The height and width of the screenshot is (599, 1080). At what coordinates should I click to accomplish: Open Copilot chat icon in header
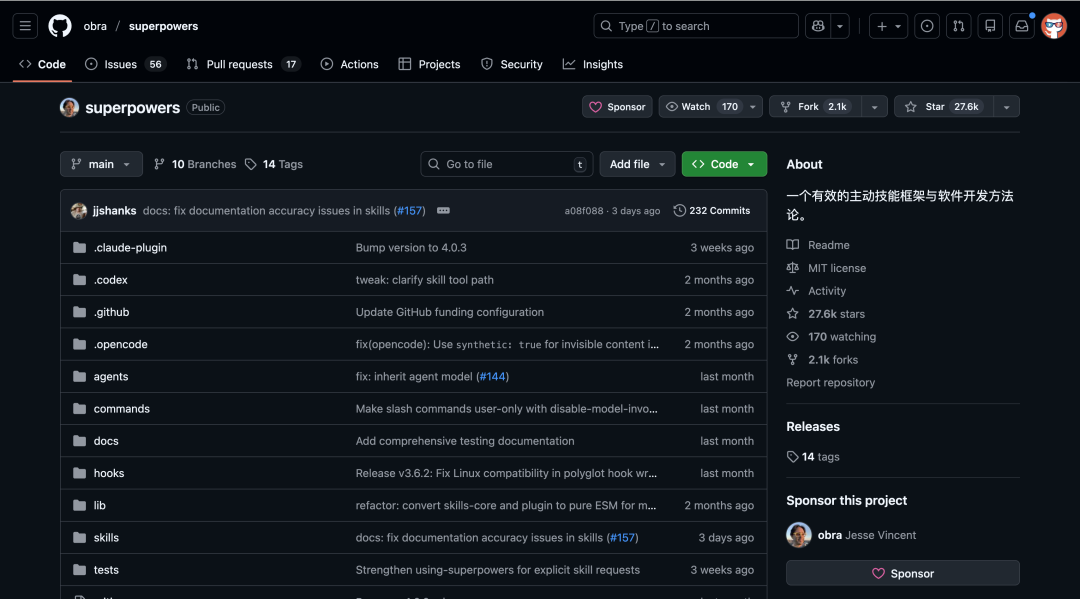point(818,26)
